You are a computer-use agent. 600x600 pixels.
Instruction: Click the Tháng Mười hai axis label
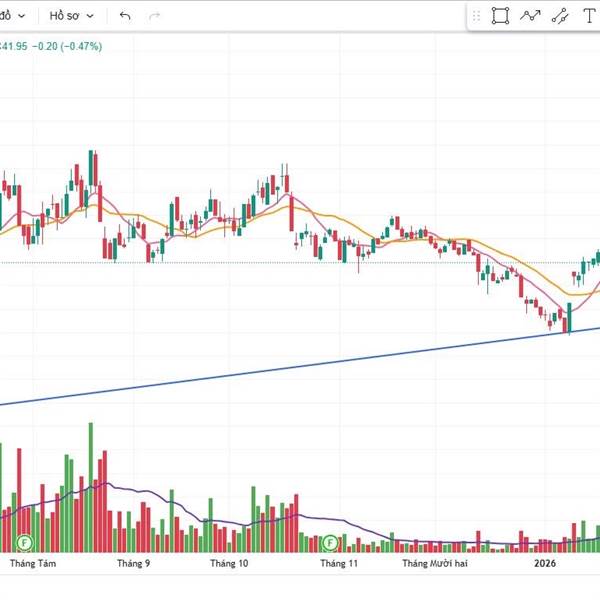click(435, 563)
